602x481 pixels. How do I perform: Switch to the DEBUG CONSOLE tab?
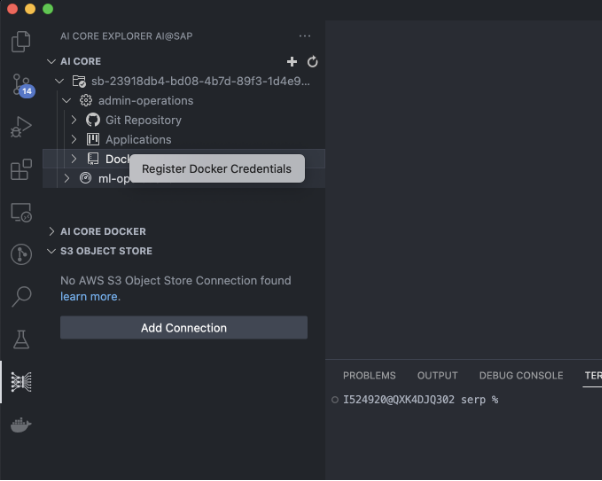point(521,375)
